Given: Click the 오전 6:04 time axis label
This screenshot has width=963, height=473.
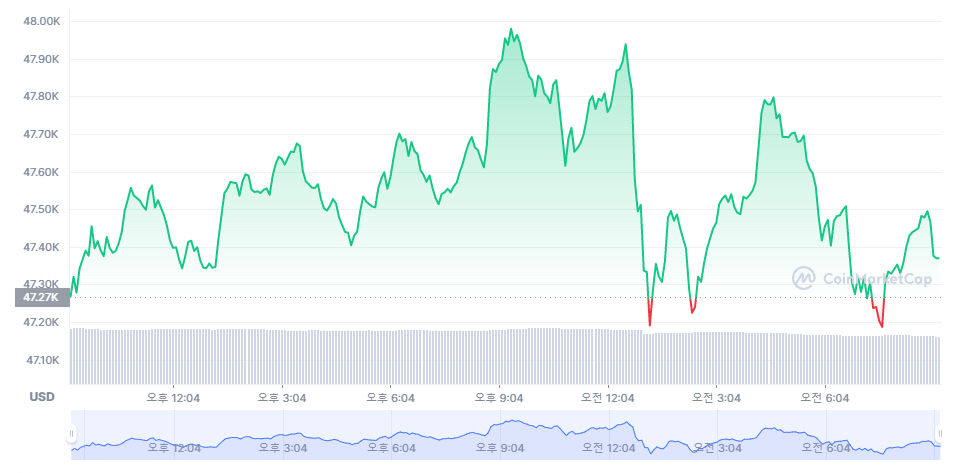Looking at the screenshot, I should [x=824, y=397].
